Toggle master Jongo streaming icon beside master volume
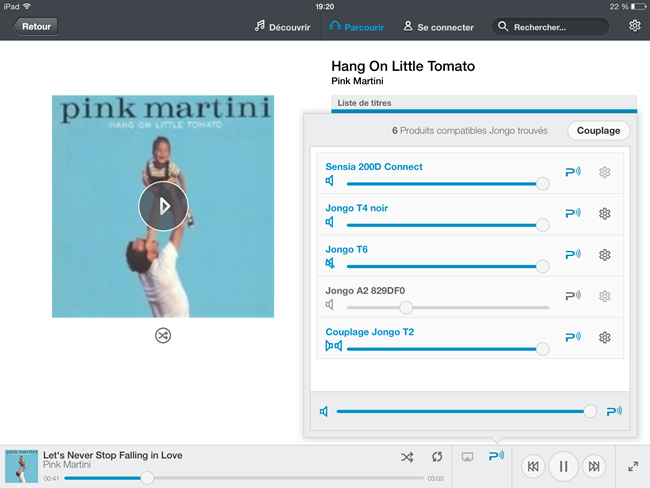This screenshot has width=650, height=488. coord(614,411)
